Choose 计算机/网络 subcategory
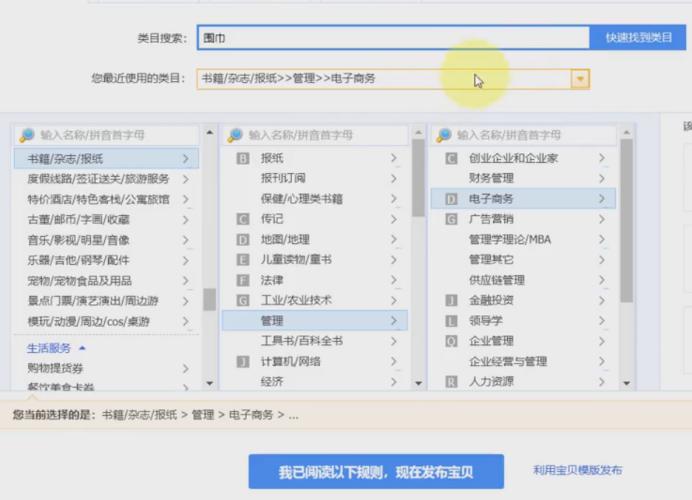Viewport: 692px width, 500px height. point(315,361)
